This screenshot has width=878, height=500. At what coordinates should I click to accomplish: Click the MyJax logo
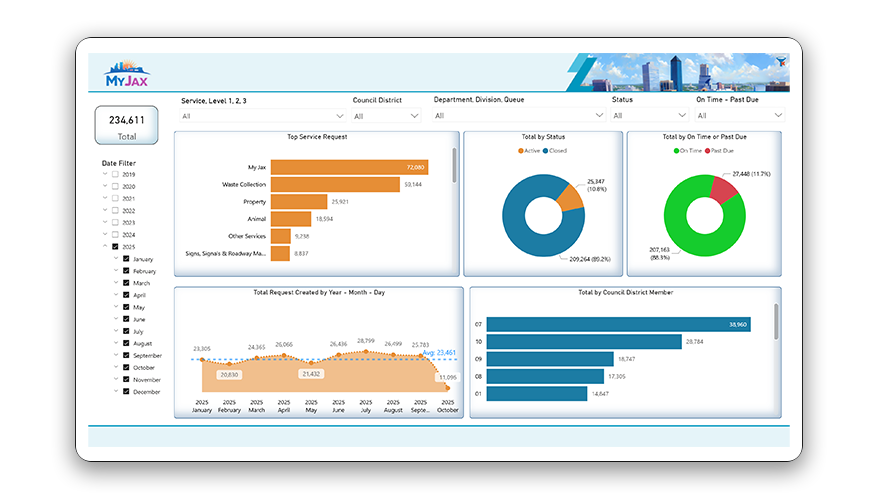(126, 74)
